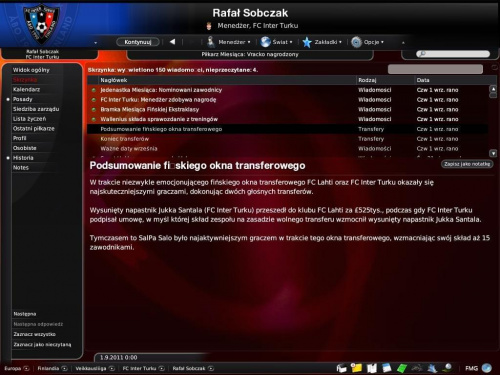The width and height of the screenshot is (500, 375).
Task: Open the Menedżer dropdown menu
Action: coord(234,42)
